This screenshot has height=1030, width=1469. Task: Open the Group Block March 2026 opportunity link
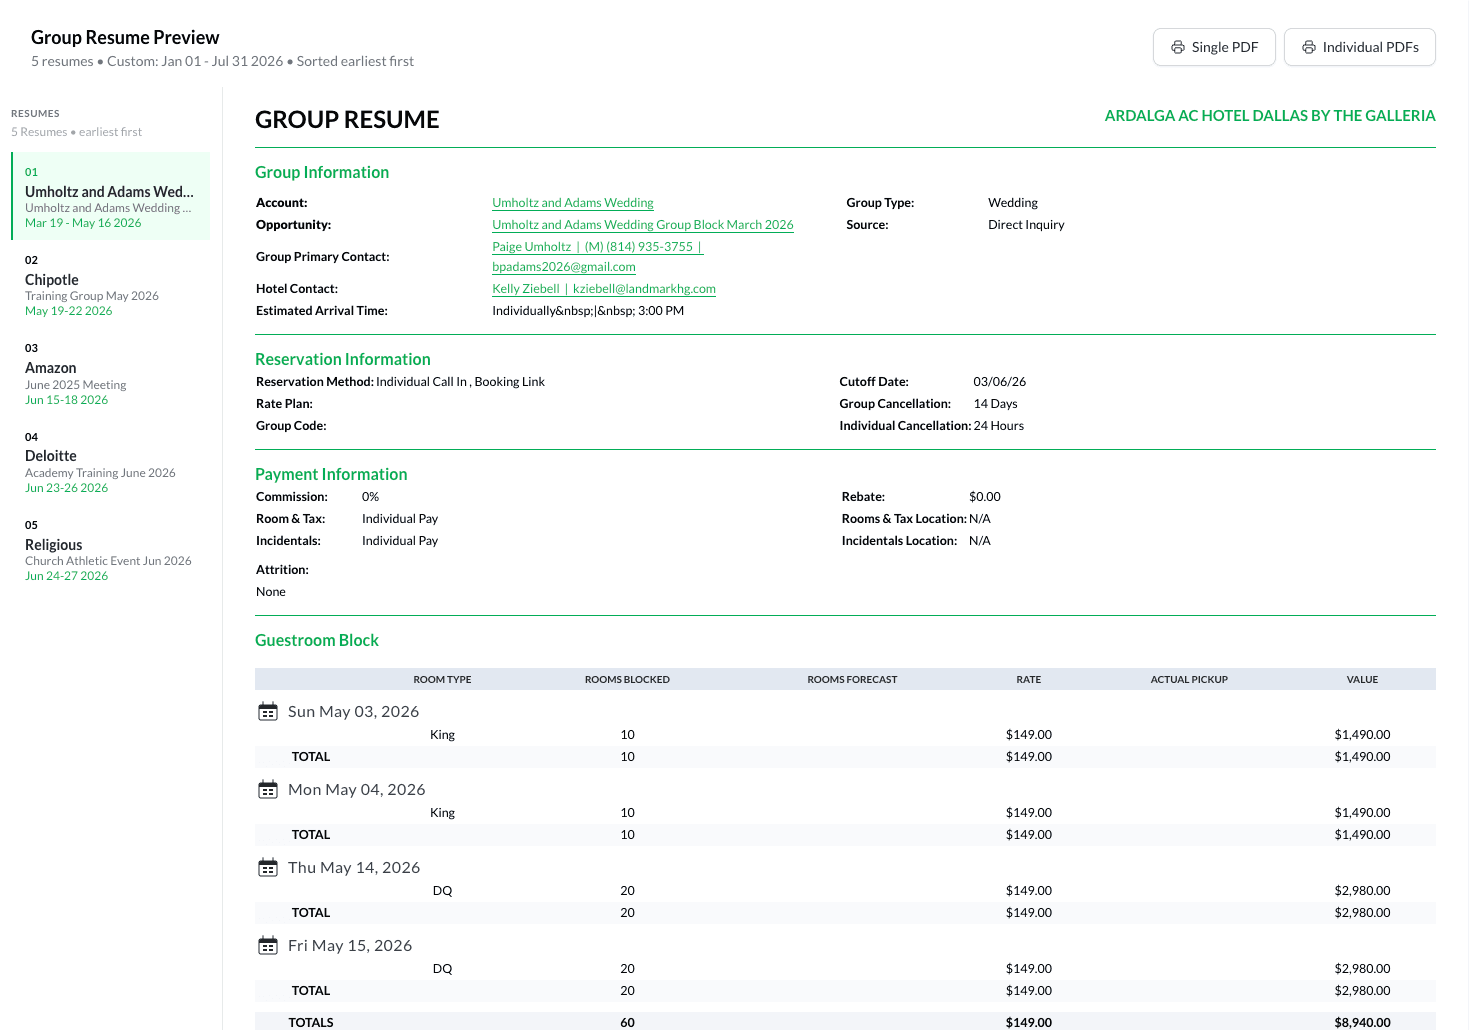[x=643, y=225]
